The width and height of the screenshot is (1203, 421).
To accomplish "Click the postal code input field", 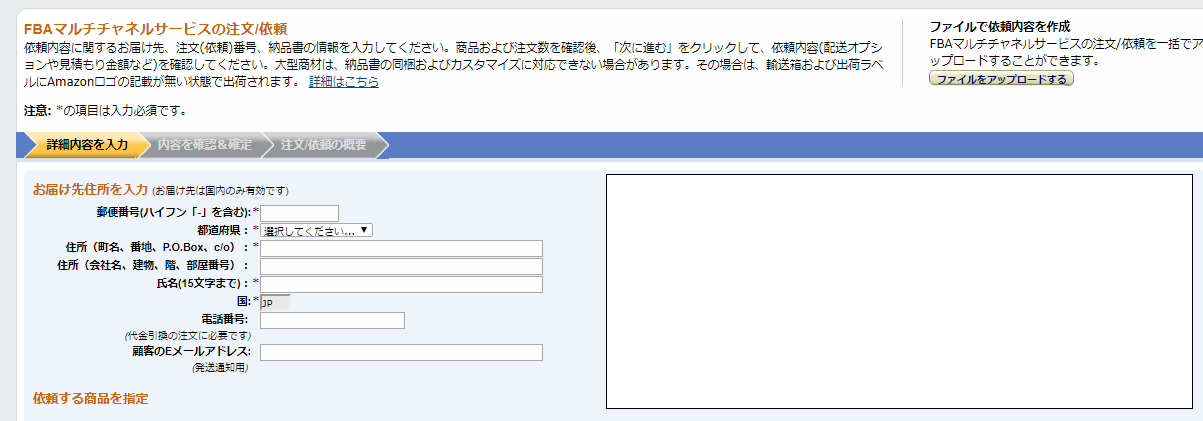I will pyautogui.click(x=299, y=213).
